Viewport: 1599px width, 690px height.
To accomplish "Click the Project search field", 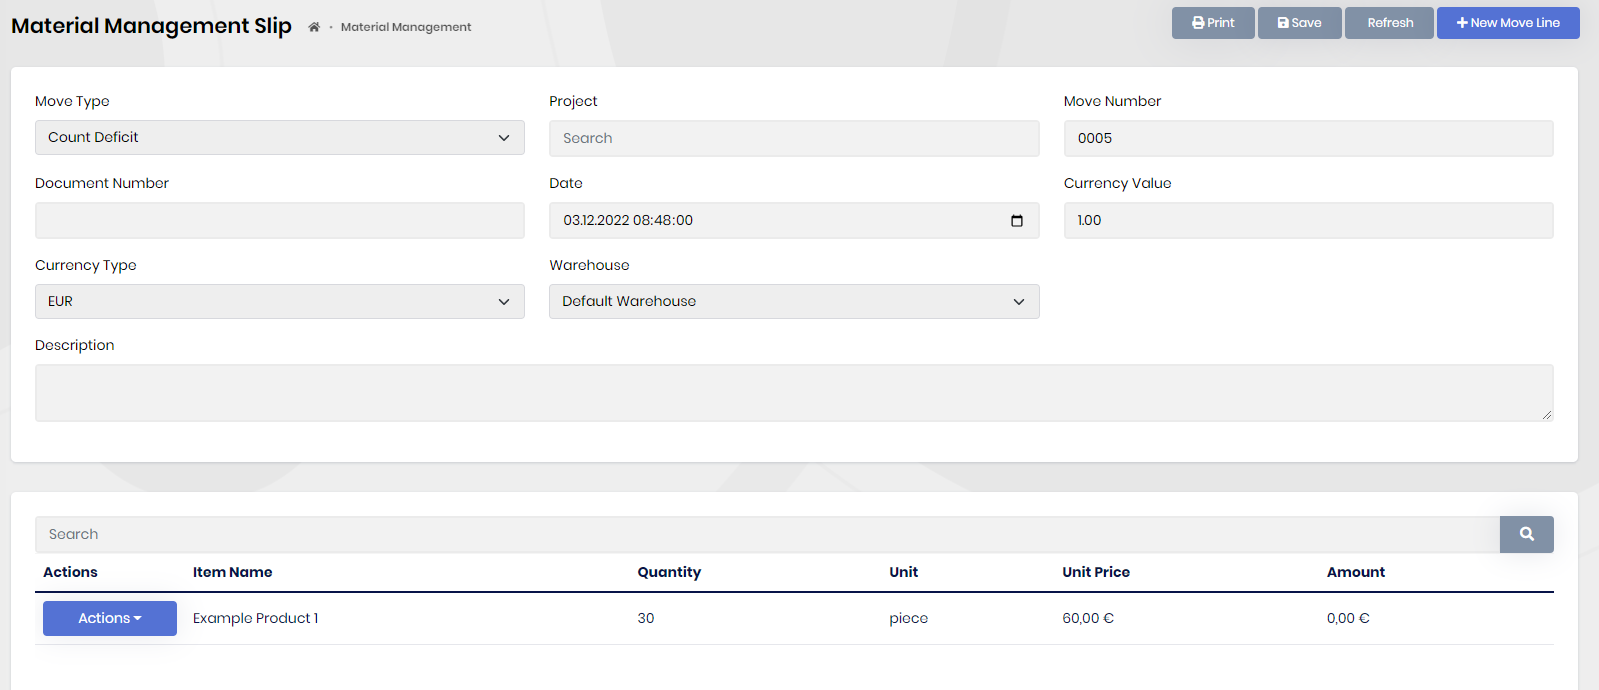I will coord(794,138).
